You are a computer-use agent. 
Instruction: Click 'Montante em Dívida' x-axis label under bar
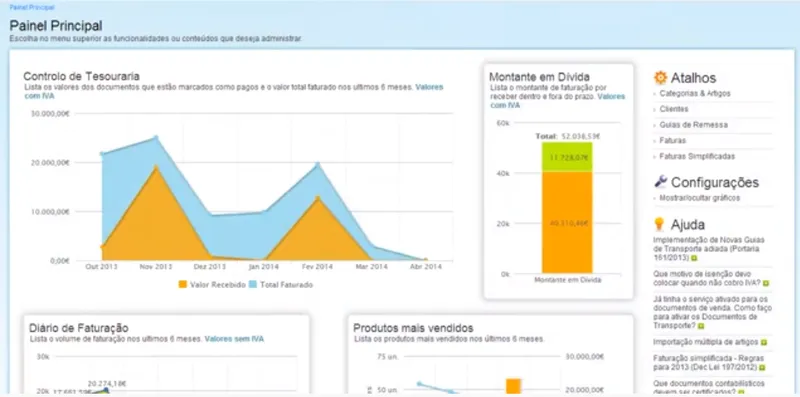click(x=567, y=280)
